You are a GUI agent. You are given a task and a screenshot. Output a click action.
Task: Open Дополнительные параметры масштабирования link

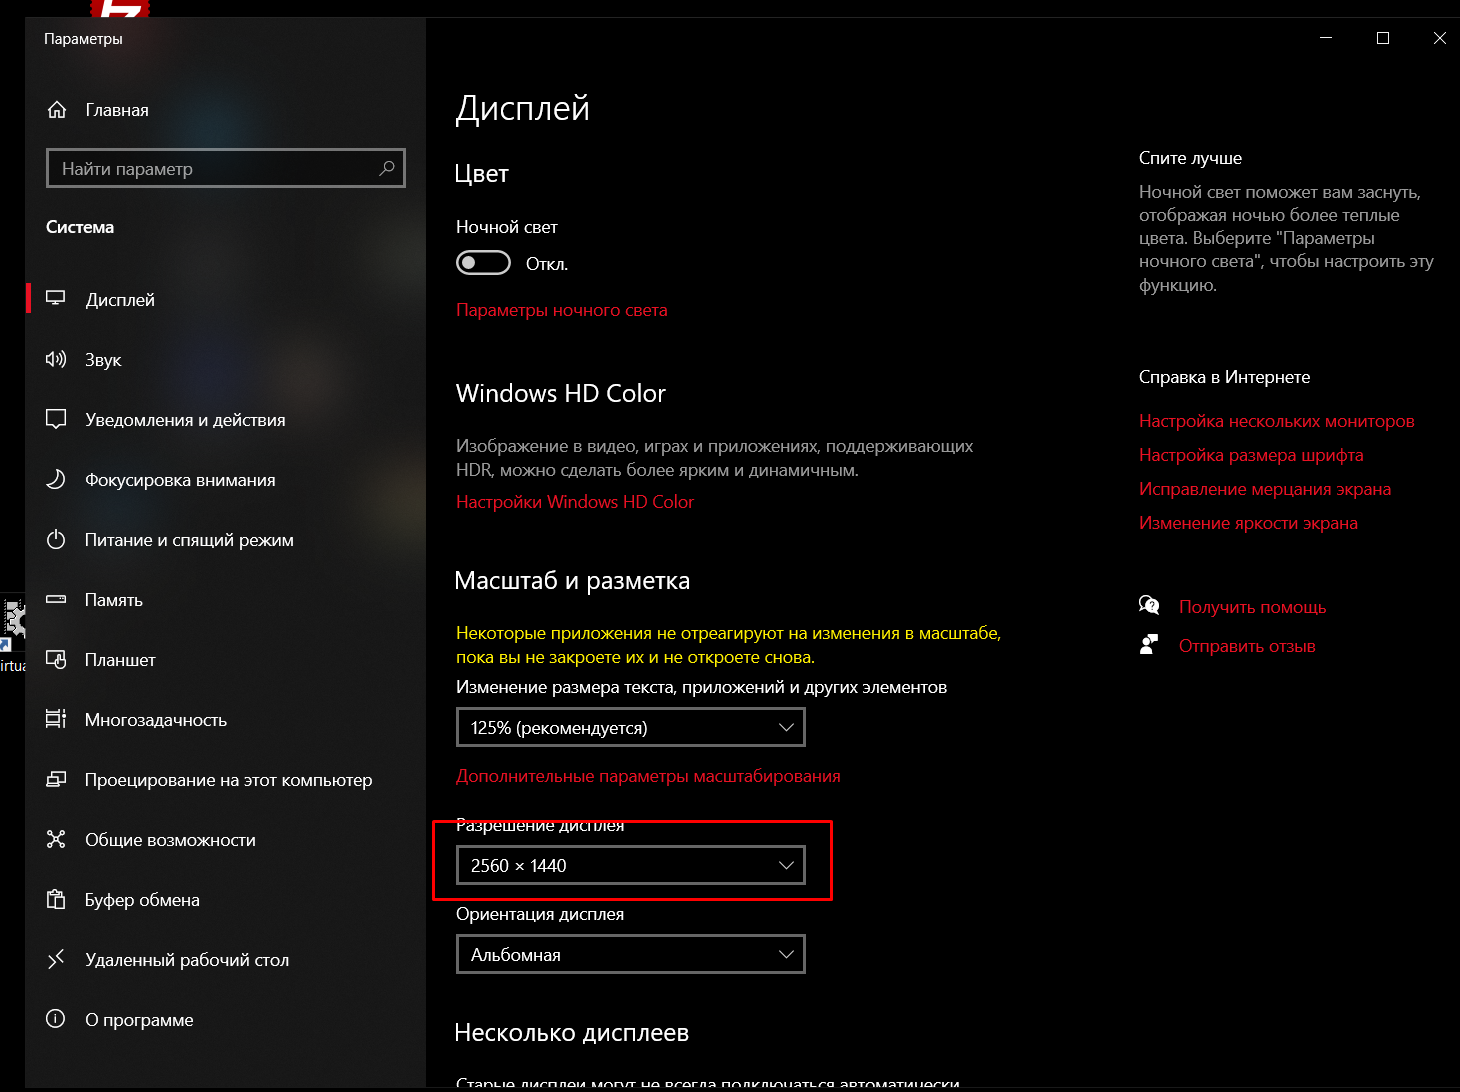[648, 776]
